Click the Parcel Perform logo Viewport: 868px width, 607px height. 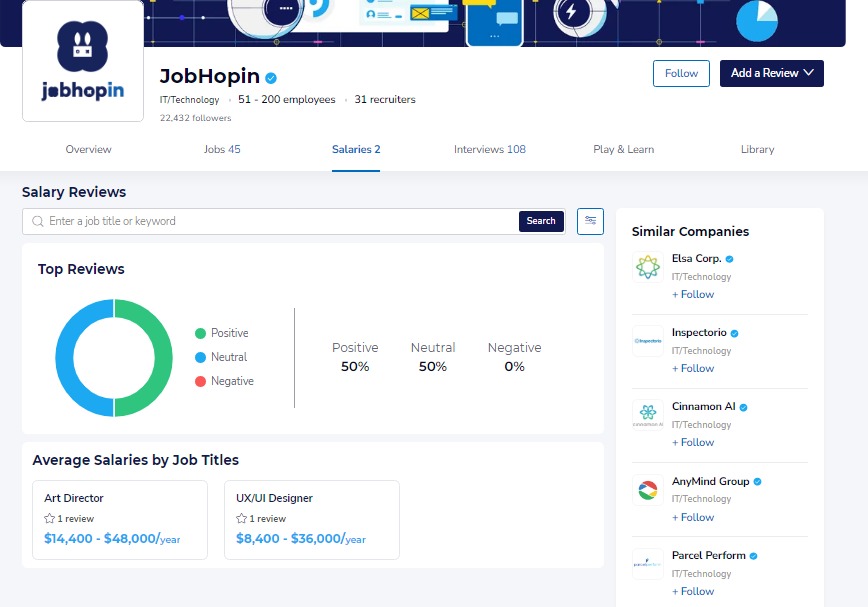click(648, 564)
